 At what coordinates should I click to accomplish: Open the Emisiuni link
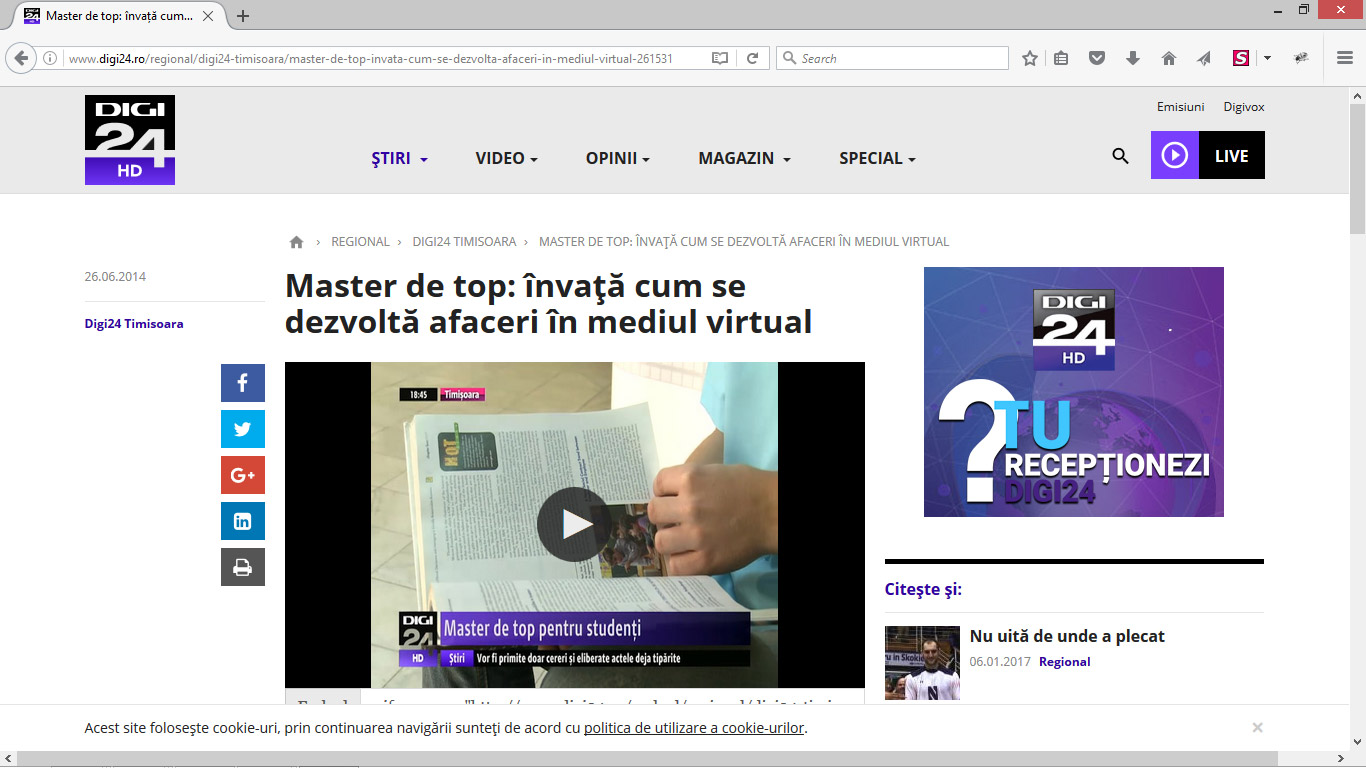point(1180,107)
